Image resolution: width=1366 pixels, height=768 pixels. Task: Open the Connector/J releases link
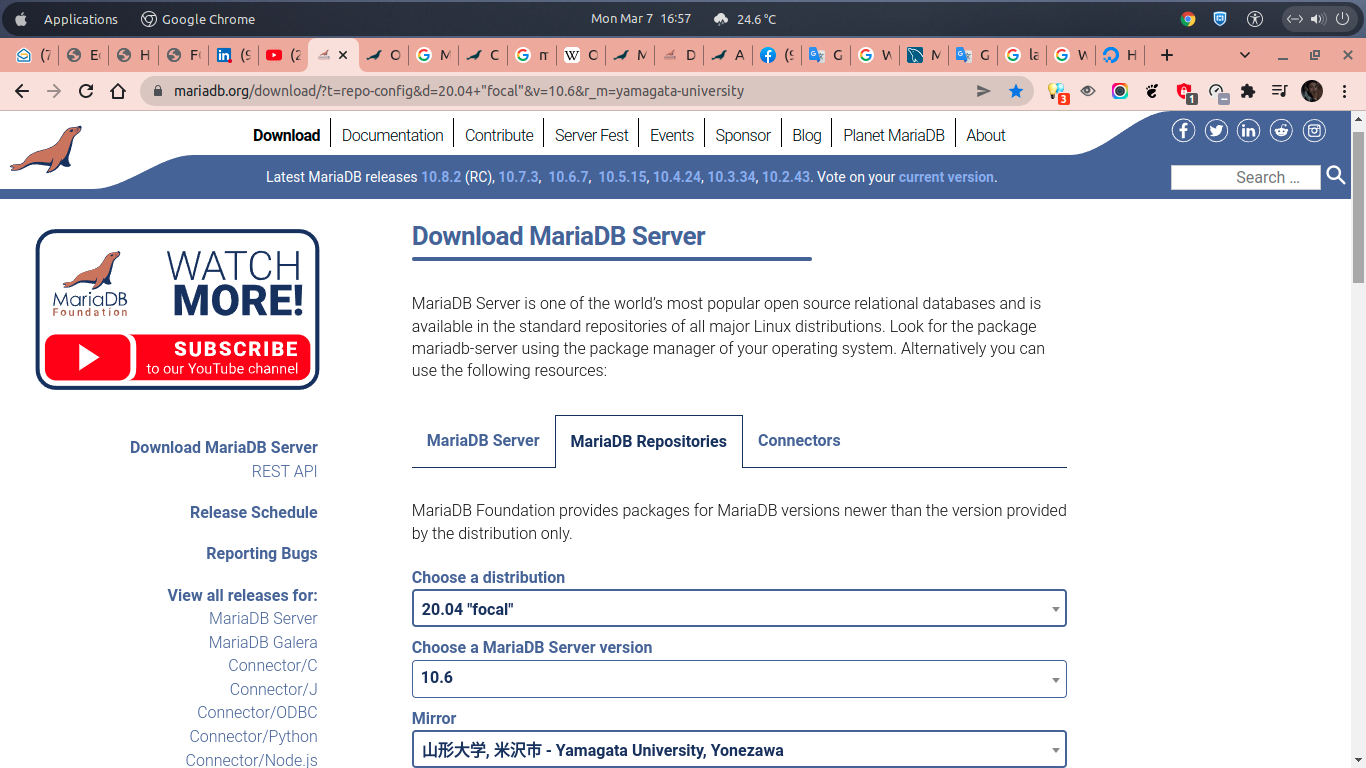point(273,689)
